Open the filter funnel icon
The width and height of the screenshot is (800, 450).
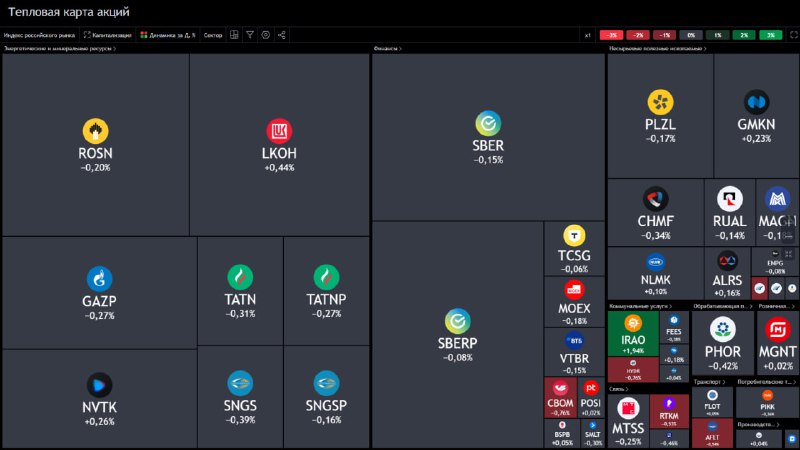250,35
